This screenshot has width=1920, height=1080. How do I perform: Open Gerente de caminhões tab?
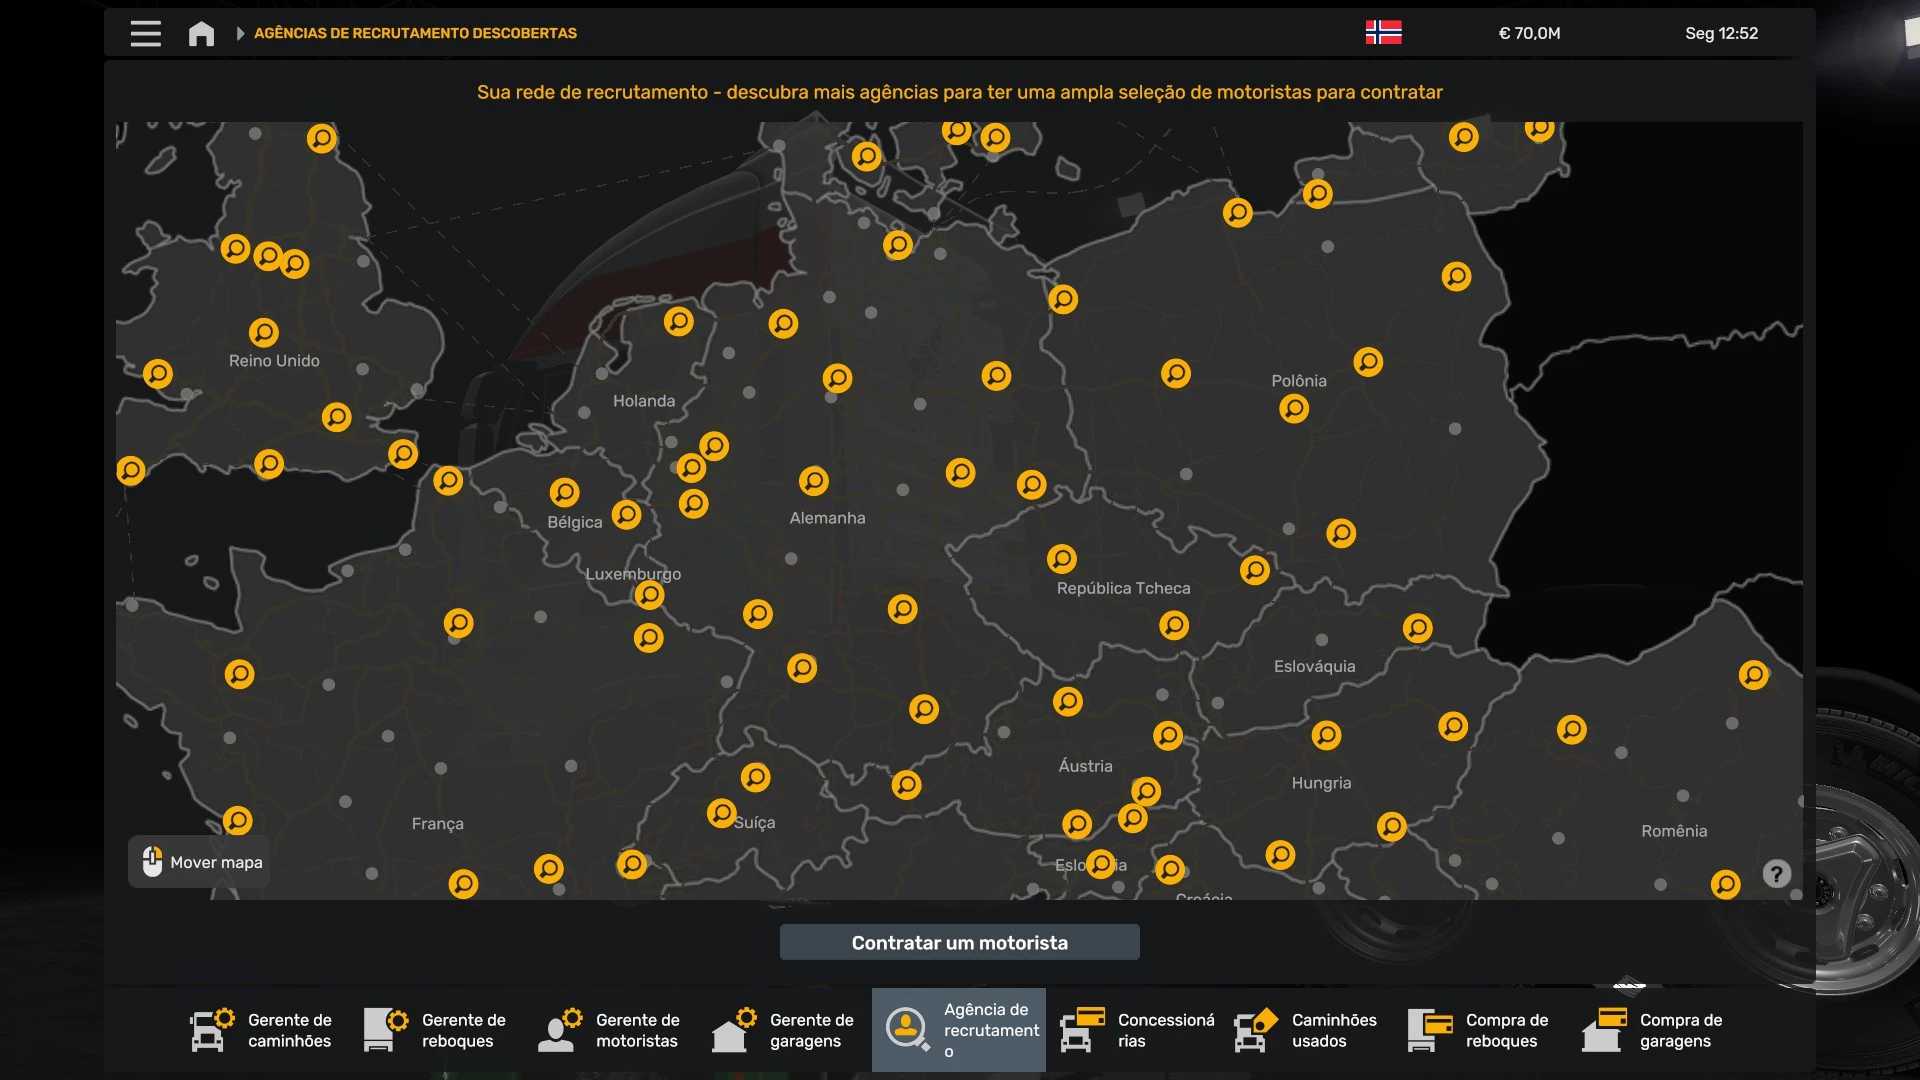click(262, 1030)
